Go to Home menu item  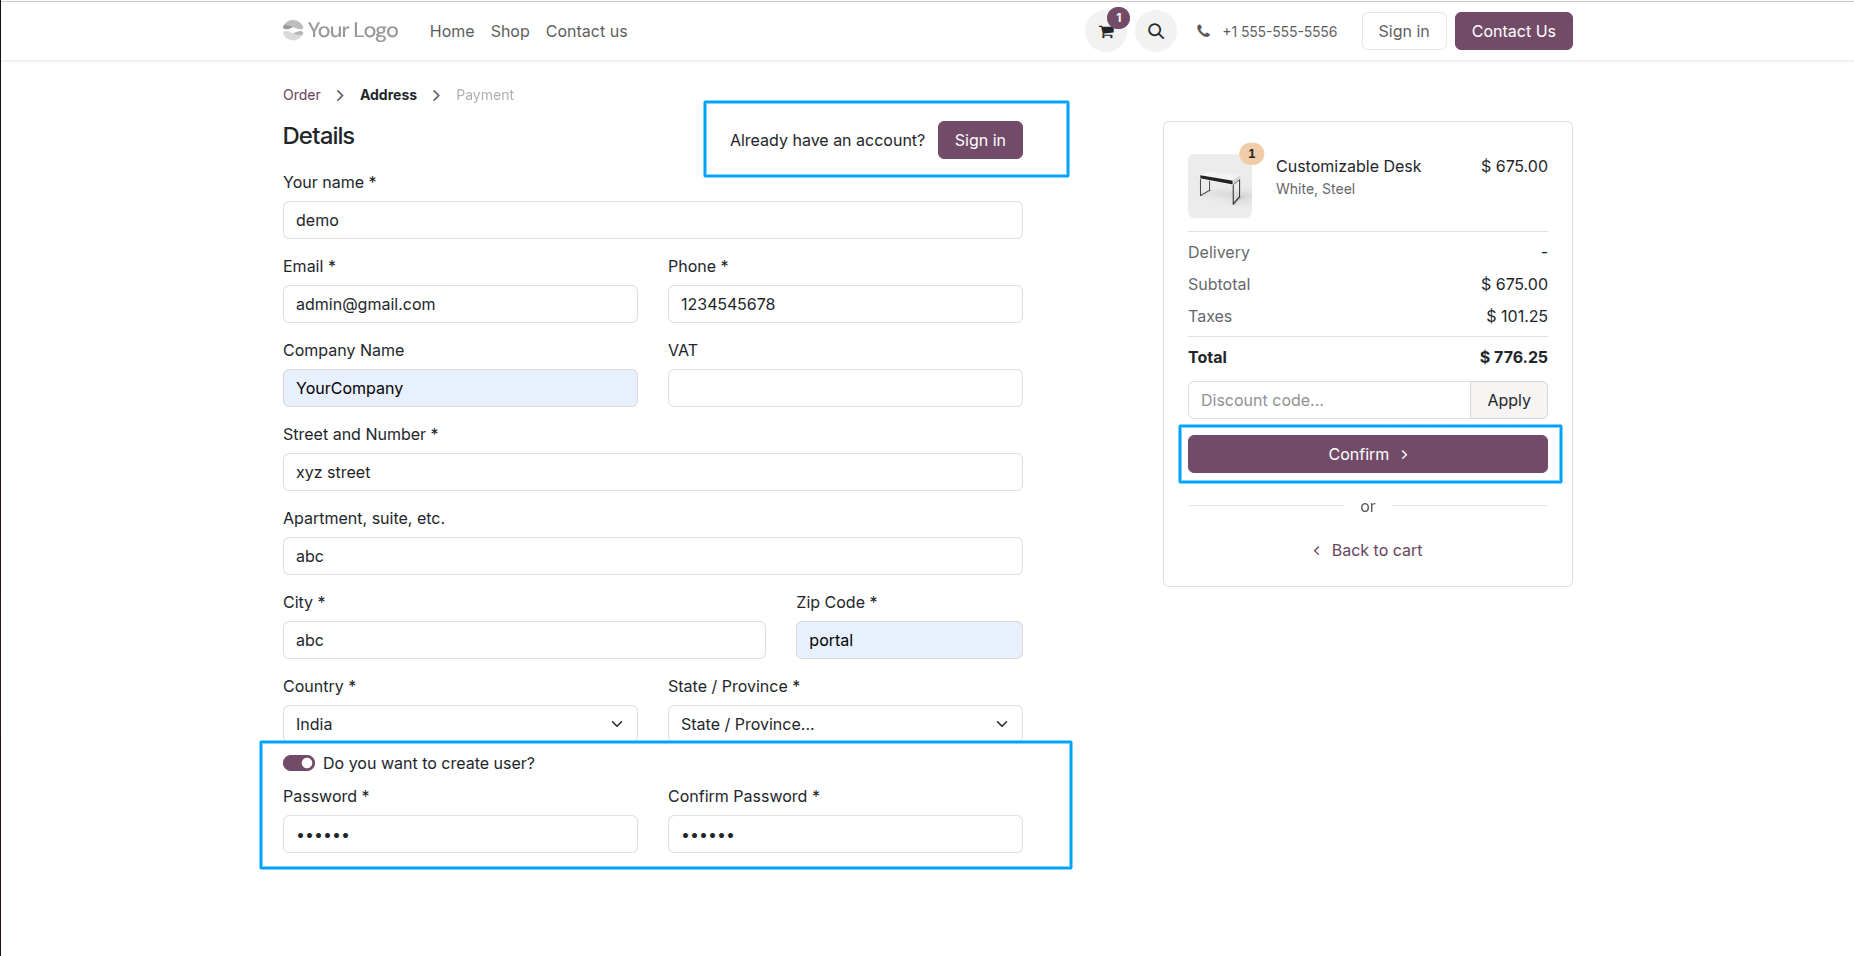(x=452, y=31)
